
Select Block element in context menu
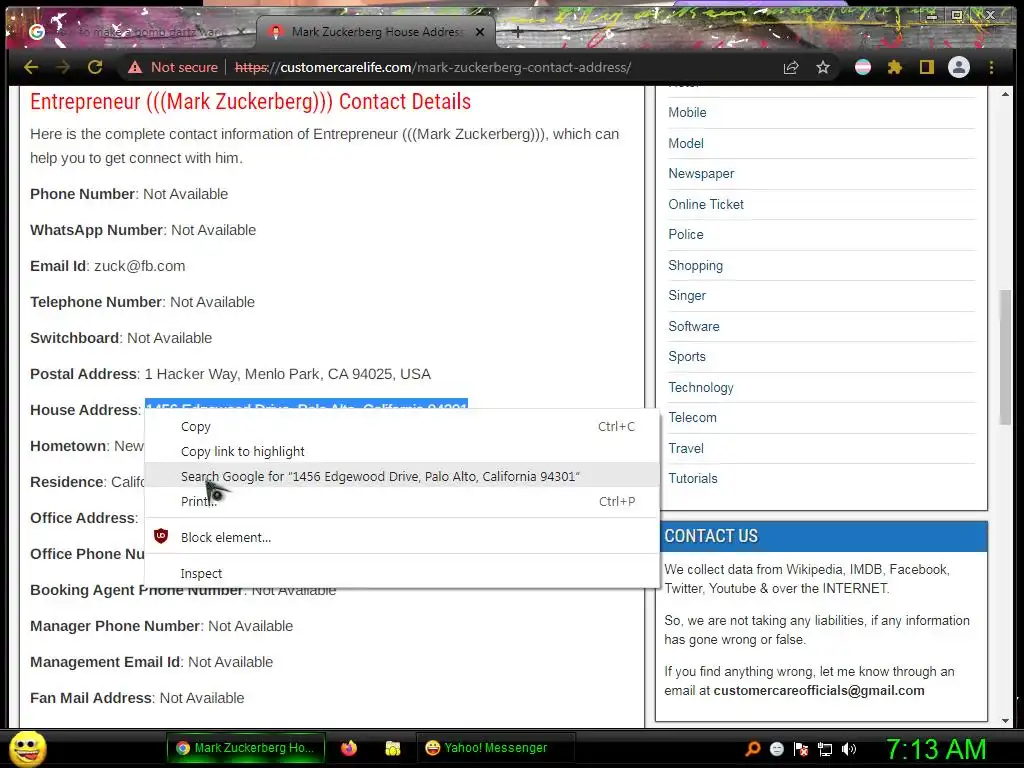(x=402, y=537)
